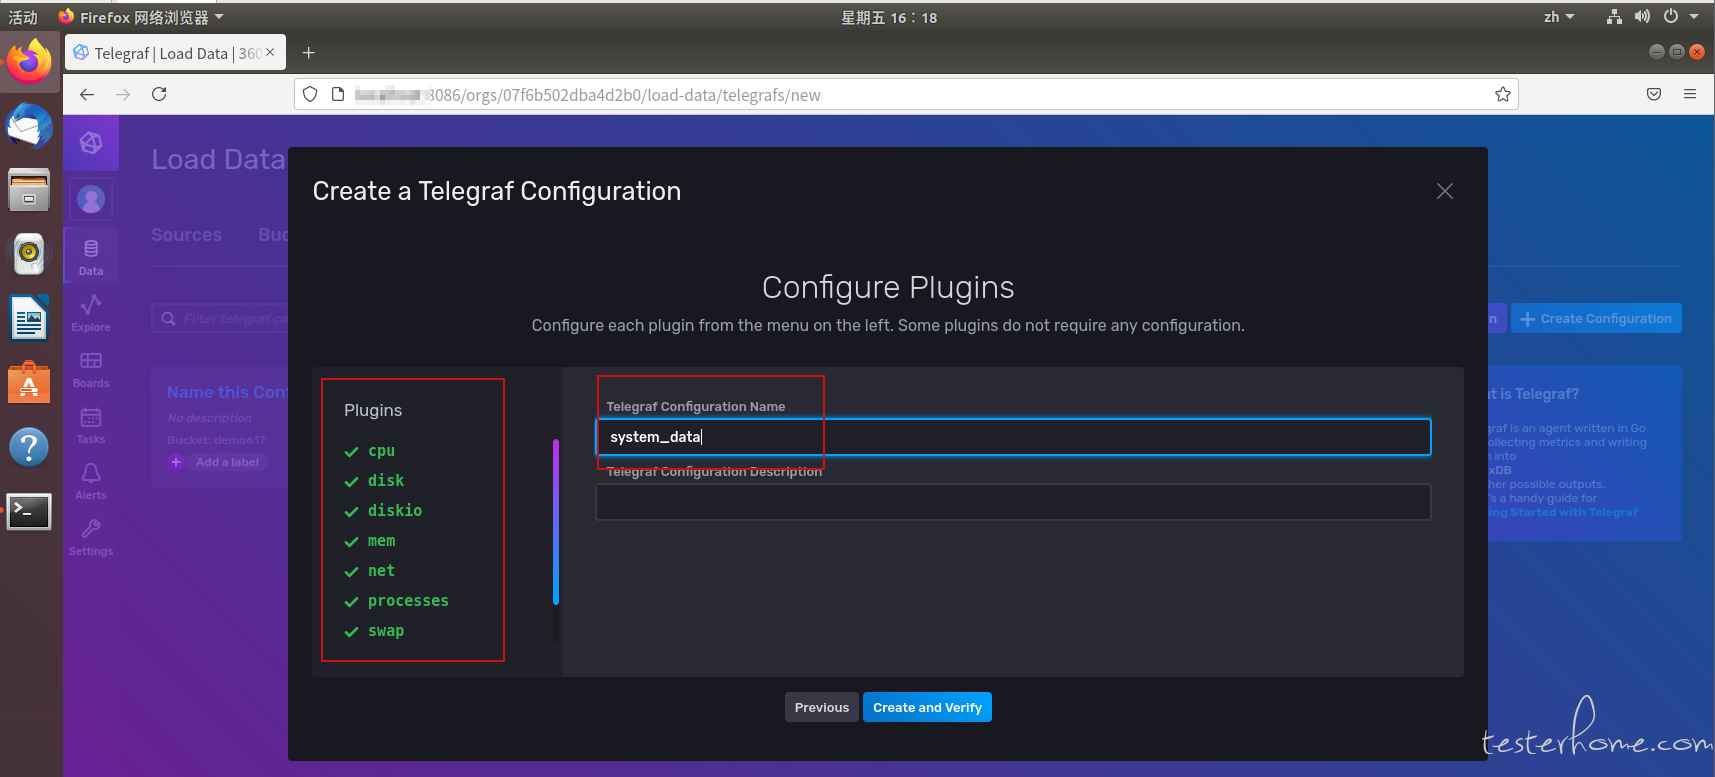Close the Create Telegraf Configuration dialog

[x=1445, y=191]
